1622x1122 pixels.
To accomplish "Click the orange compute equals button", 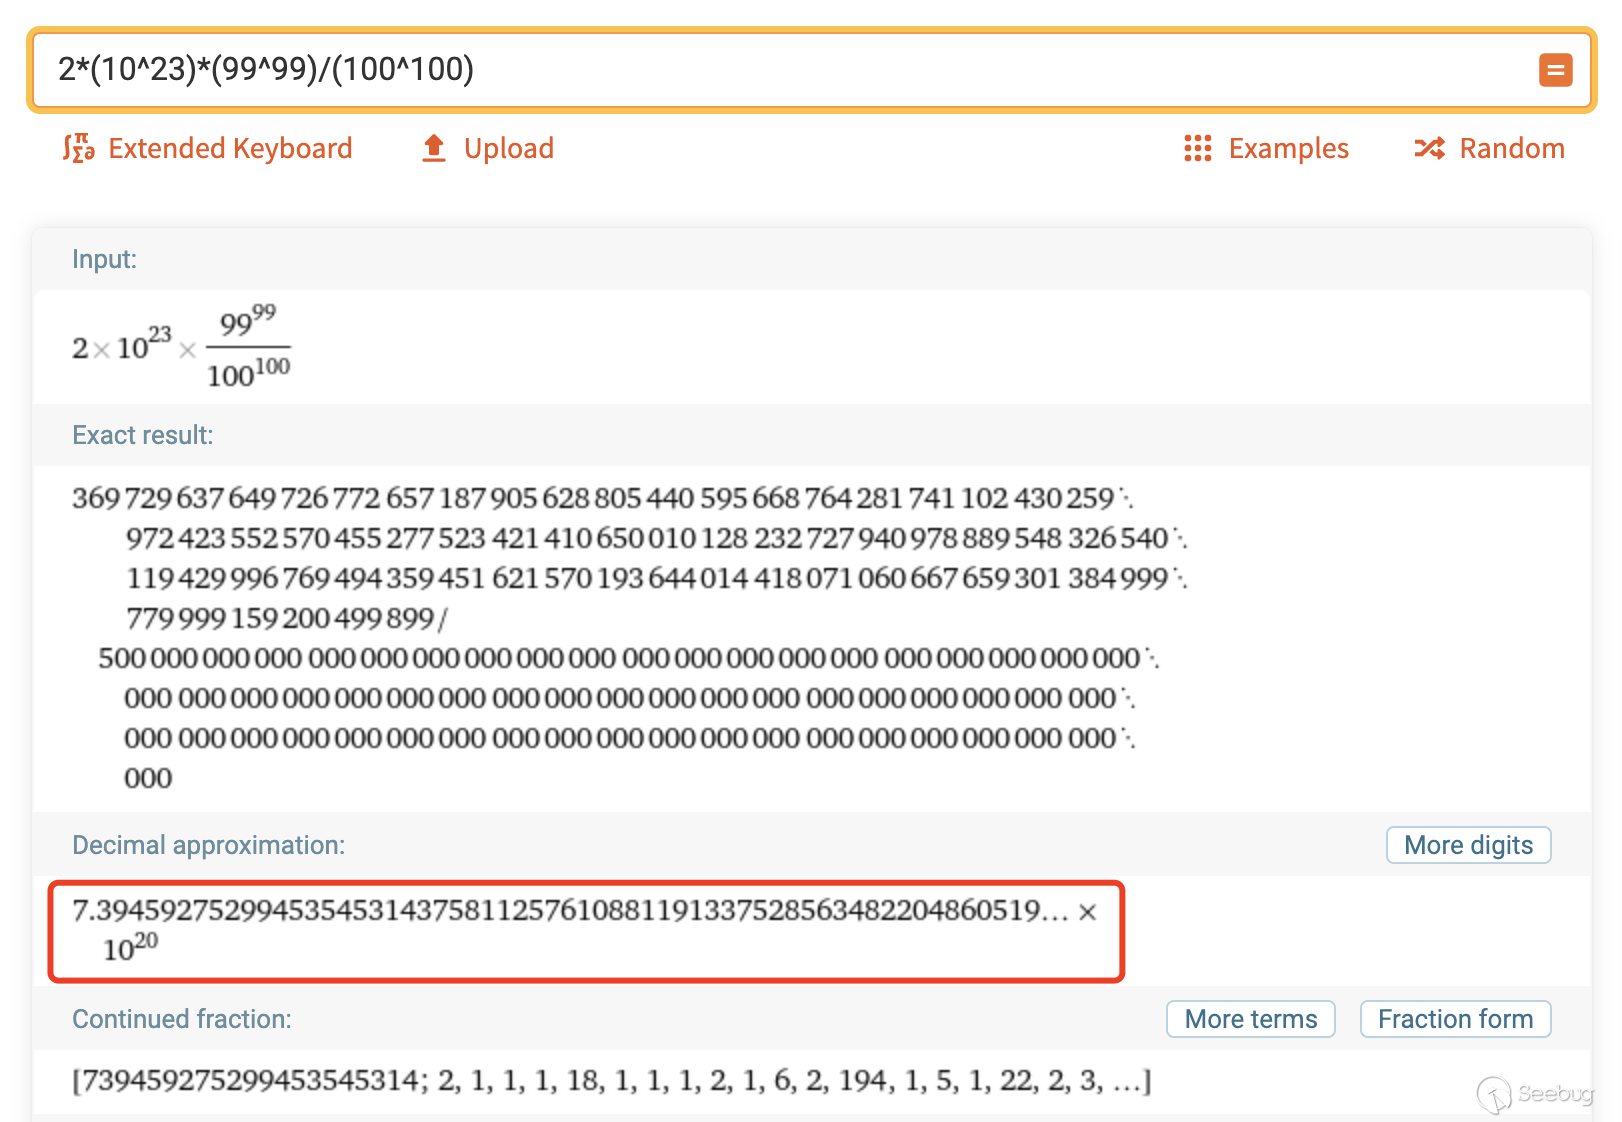I will pos(1555,70).
